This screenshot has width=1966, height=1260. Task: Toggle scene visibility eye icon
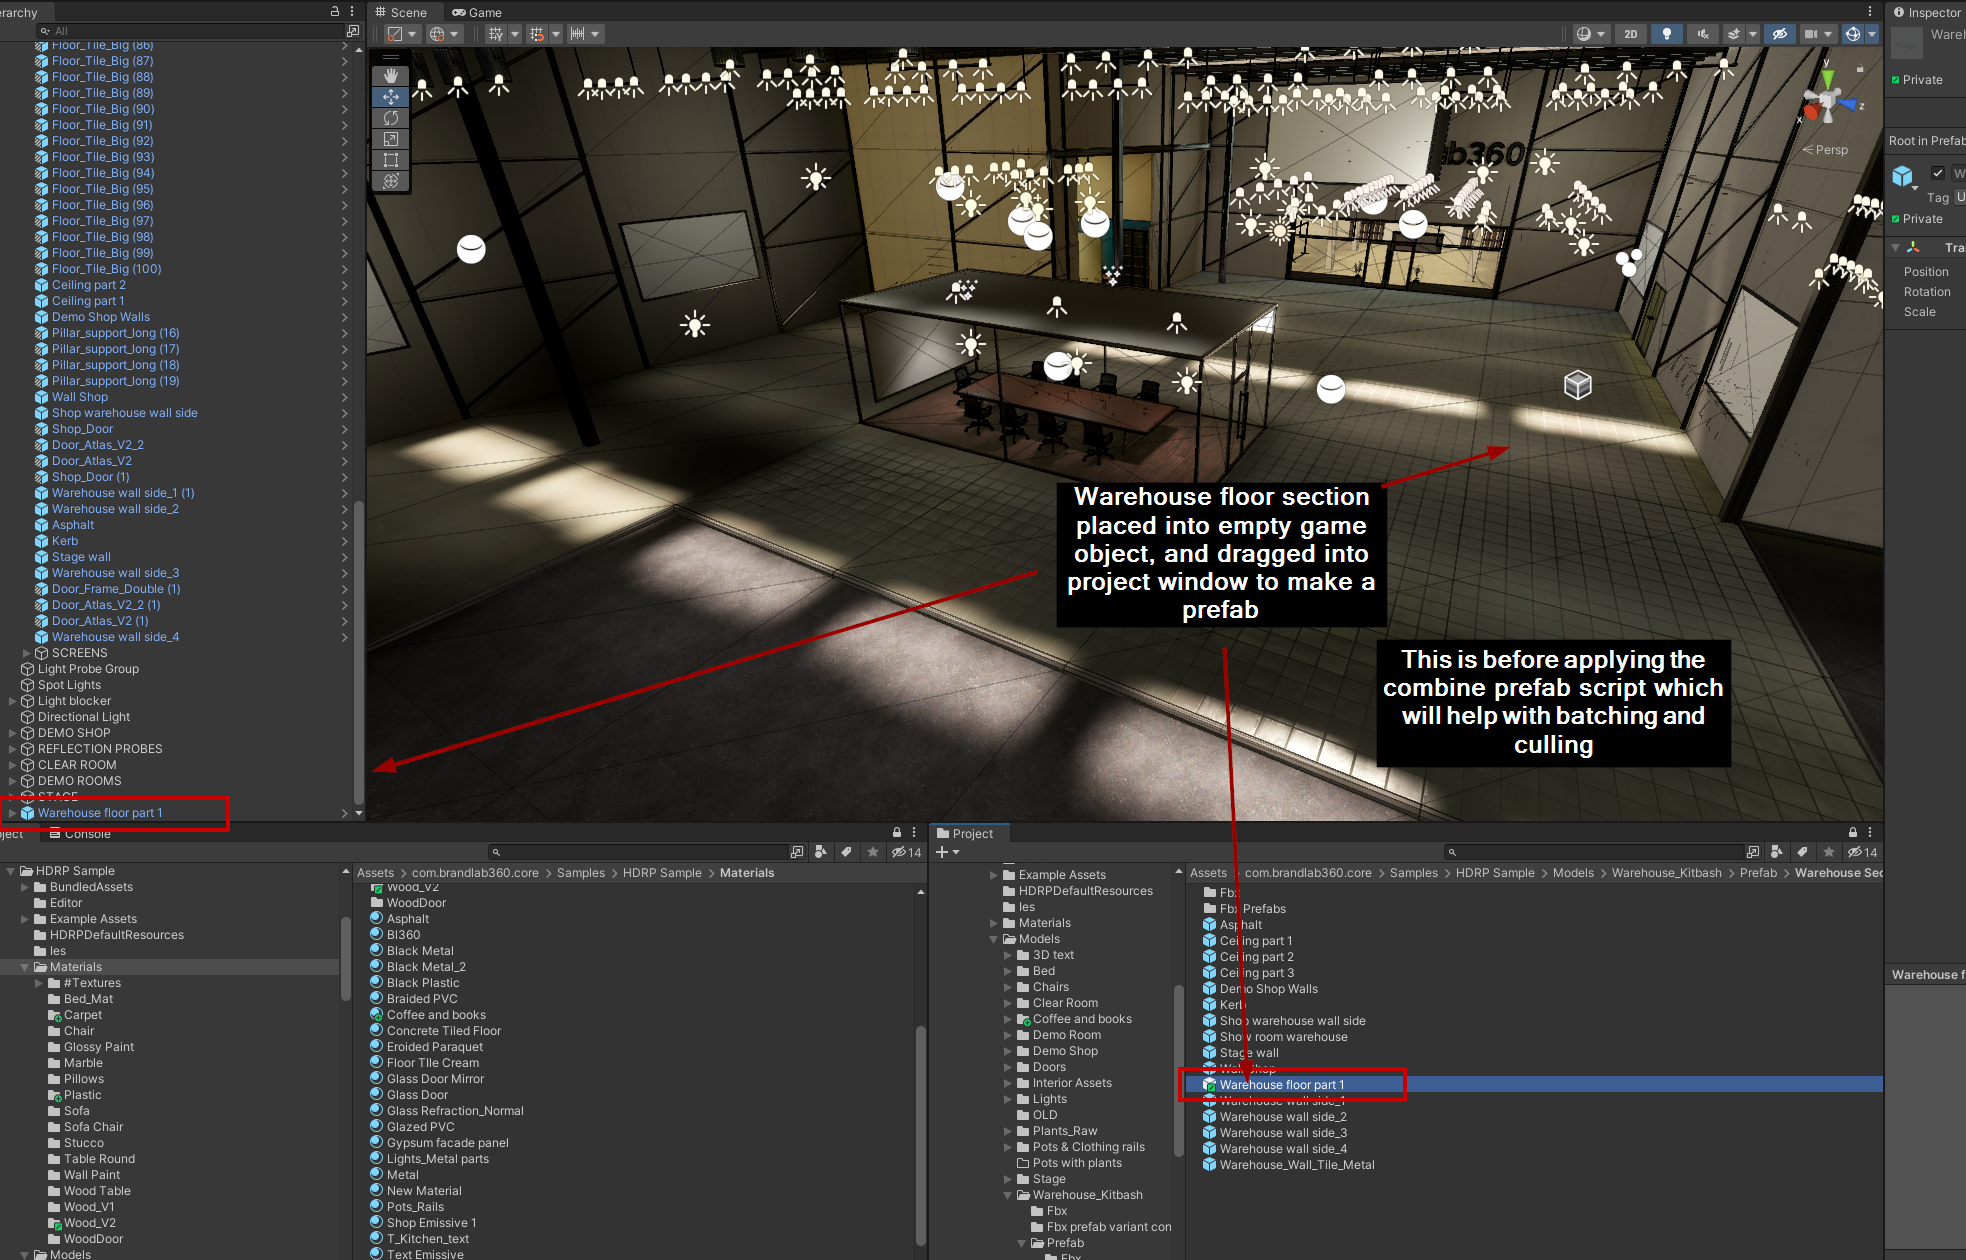pos(1779,34)
